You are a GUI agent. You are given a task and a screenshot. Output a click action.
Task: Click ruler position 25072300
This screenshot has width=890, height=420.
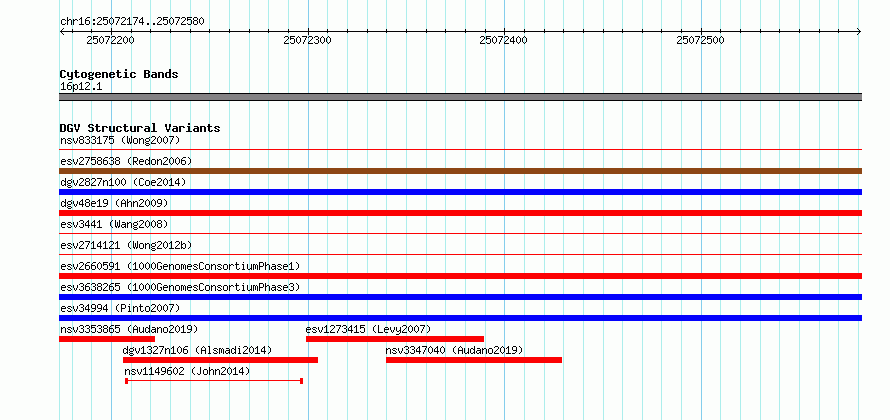307,40
